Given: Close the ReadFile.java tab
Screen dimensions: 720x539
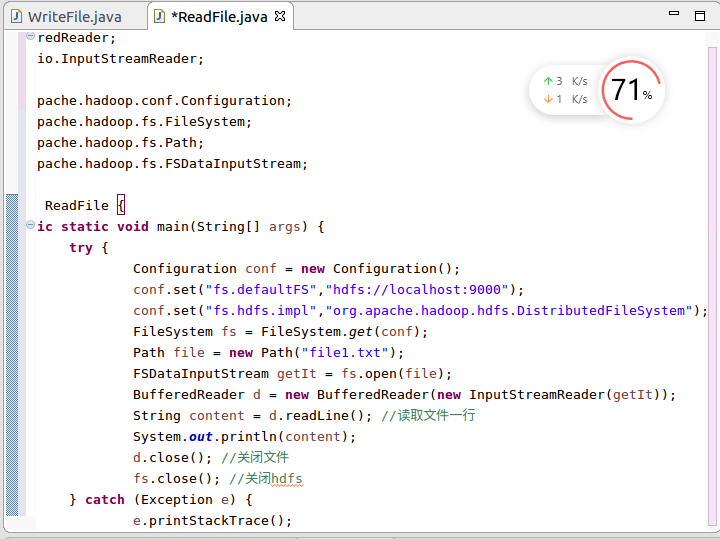Looking at the screenshot, I should (x=280, y=17).
